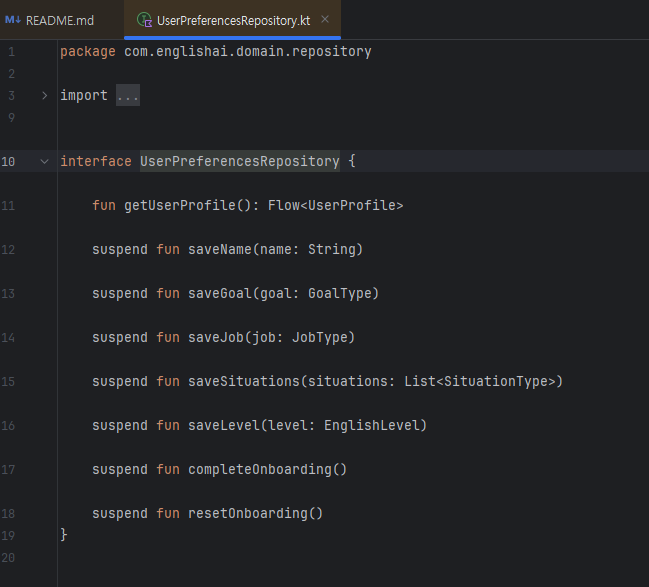Select the UserPreferencesRepository.kt tab

(233, 20)
